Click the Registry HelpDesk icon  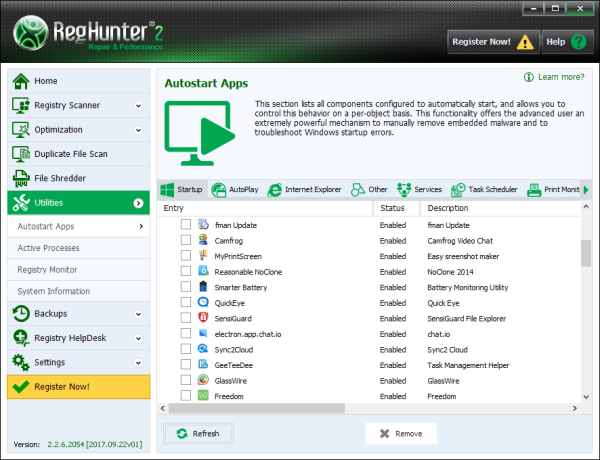(x=21, y=338)
